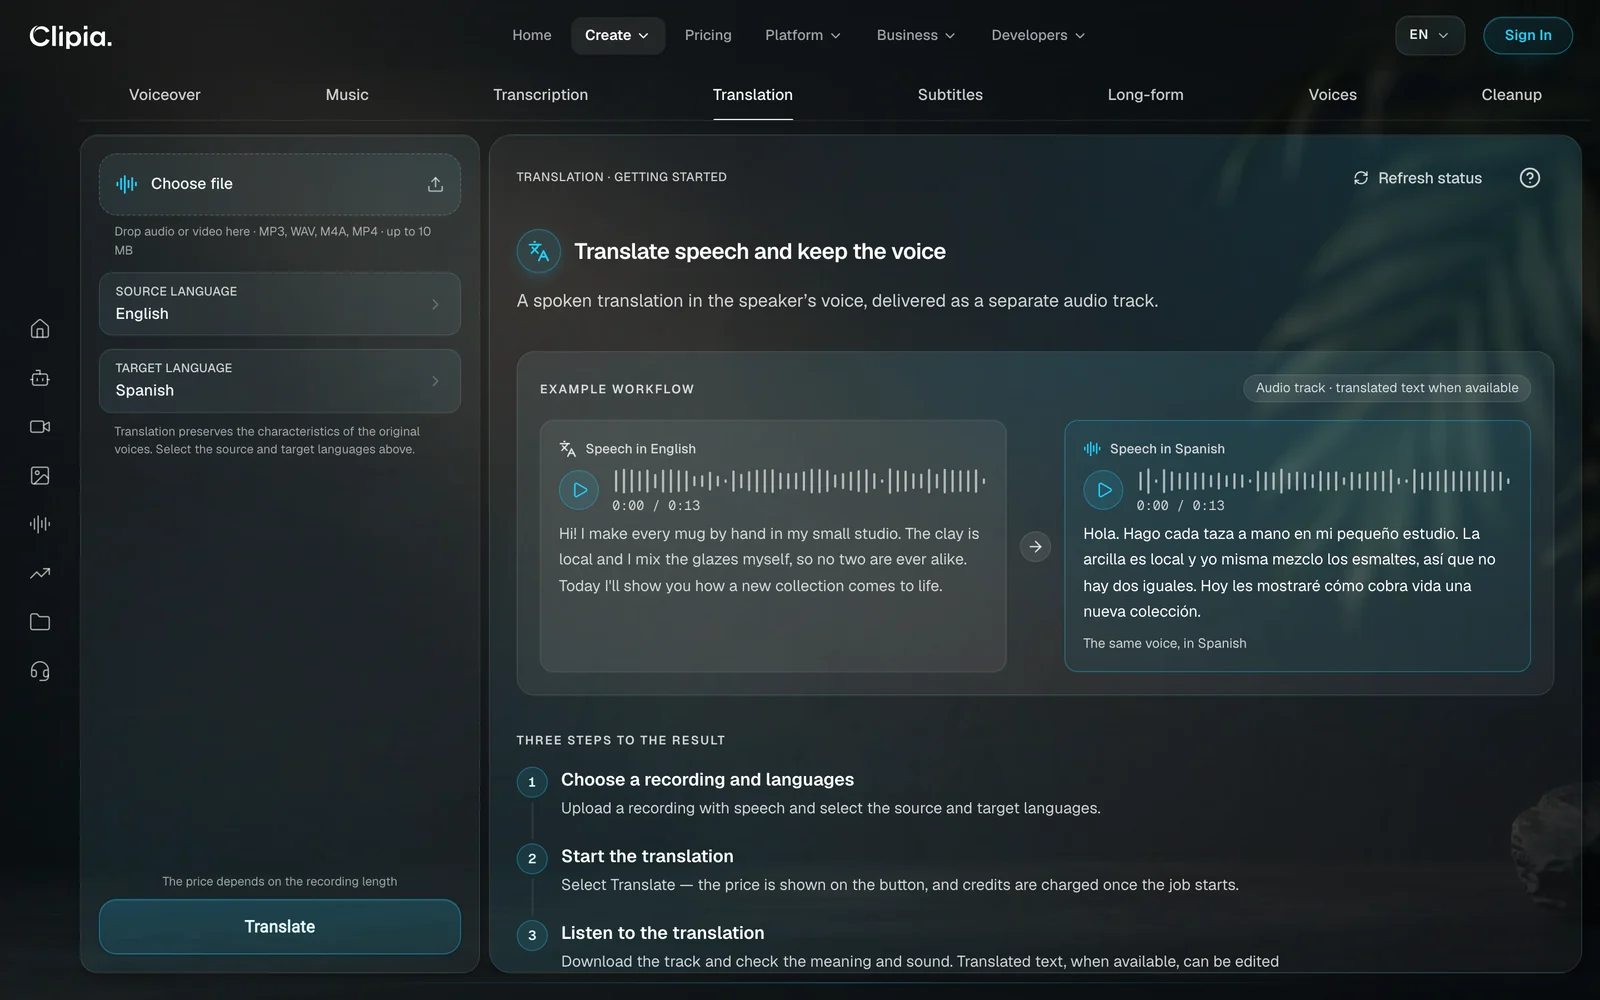The height and width of the screenshot is (1000, 1600).
Task: Open the Create dropdown menu
Action: click(618, 35)
